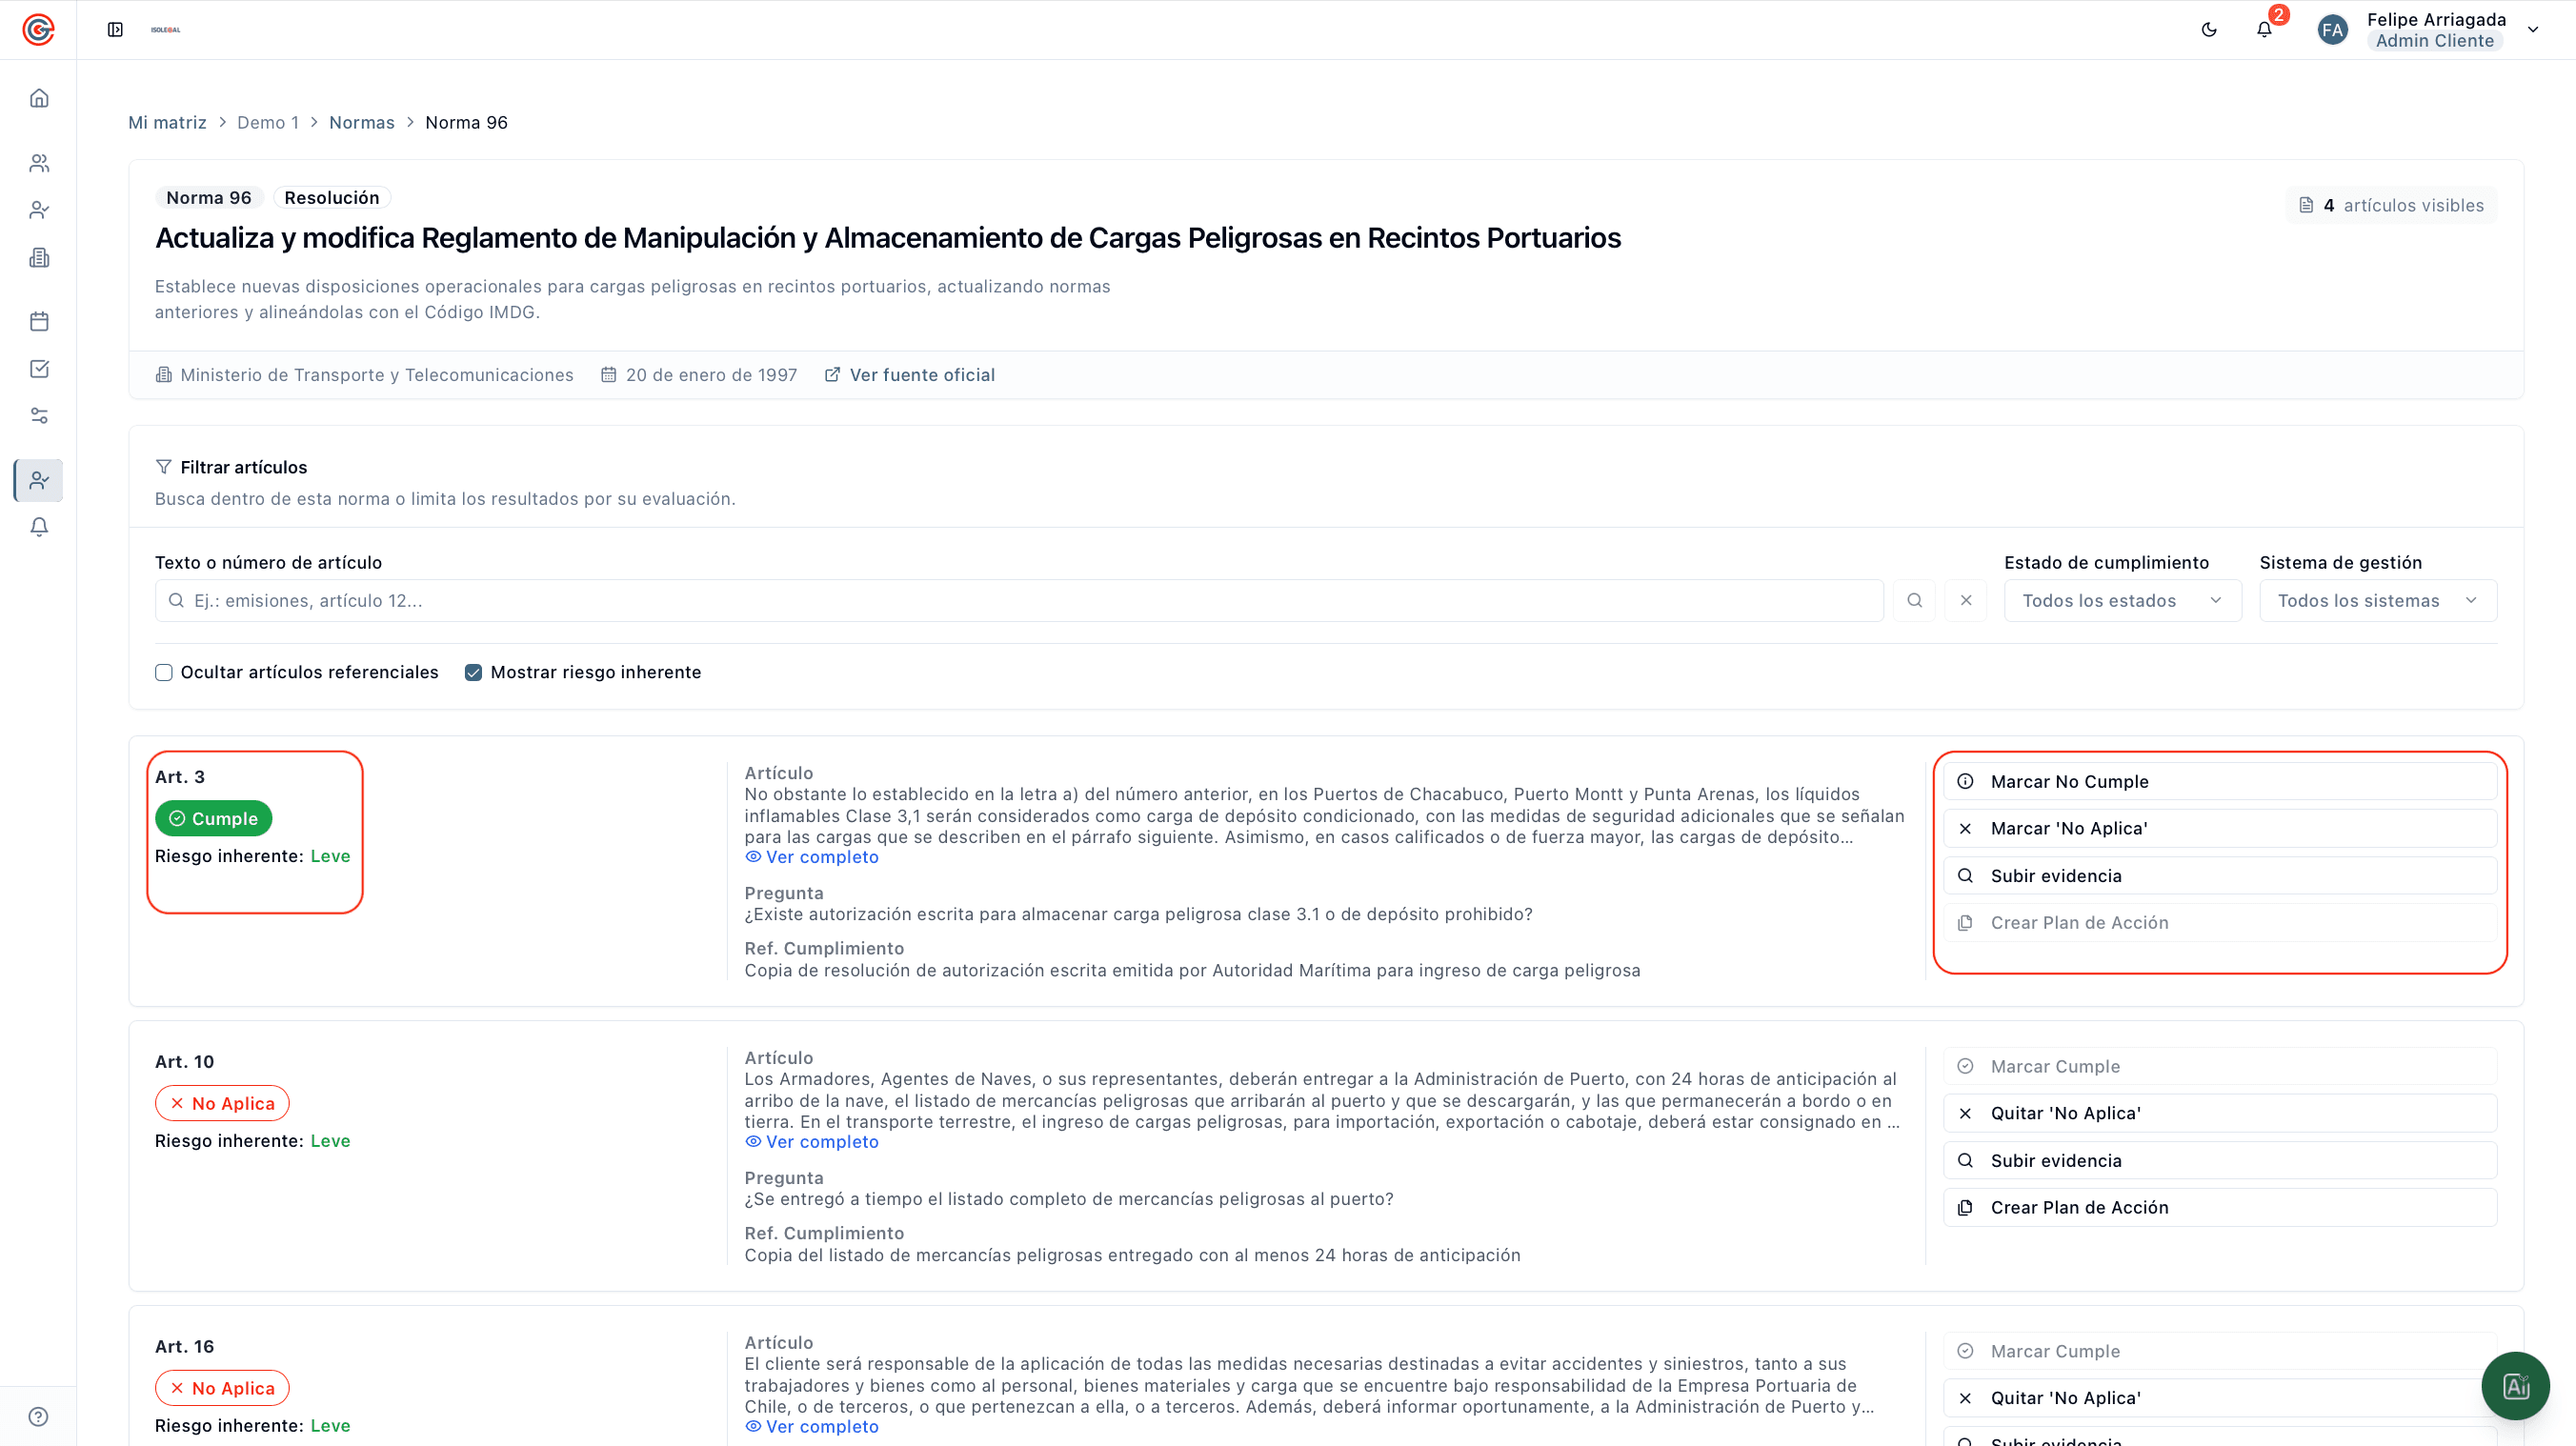The image size is (2576, 1446).
Task: Open Ver completo link in Art. 3
Action: click(x=812, y=857)
